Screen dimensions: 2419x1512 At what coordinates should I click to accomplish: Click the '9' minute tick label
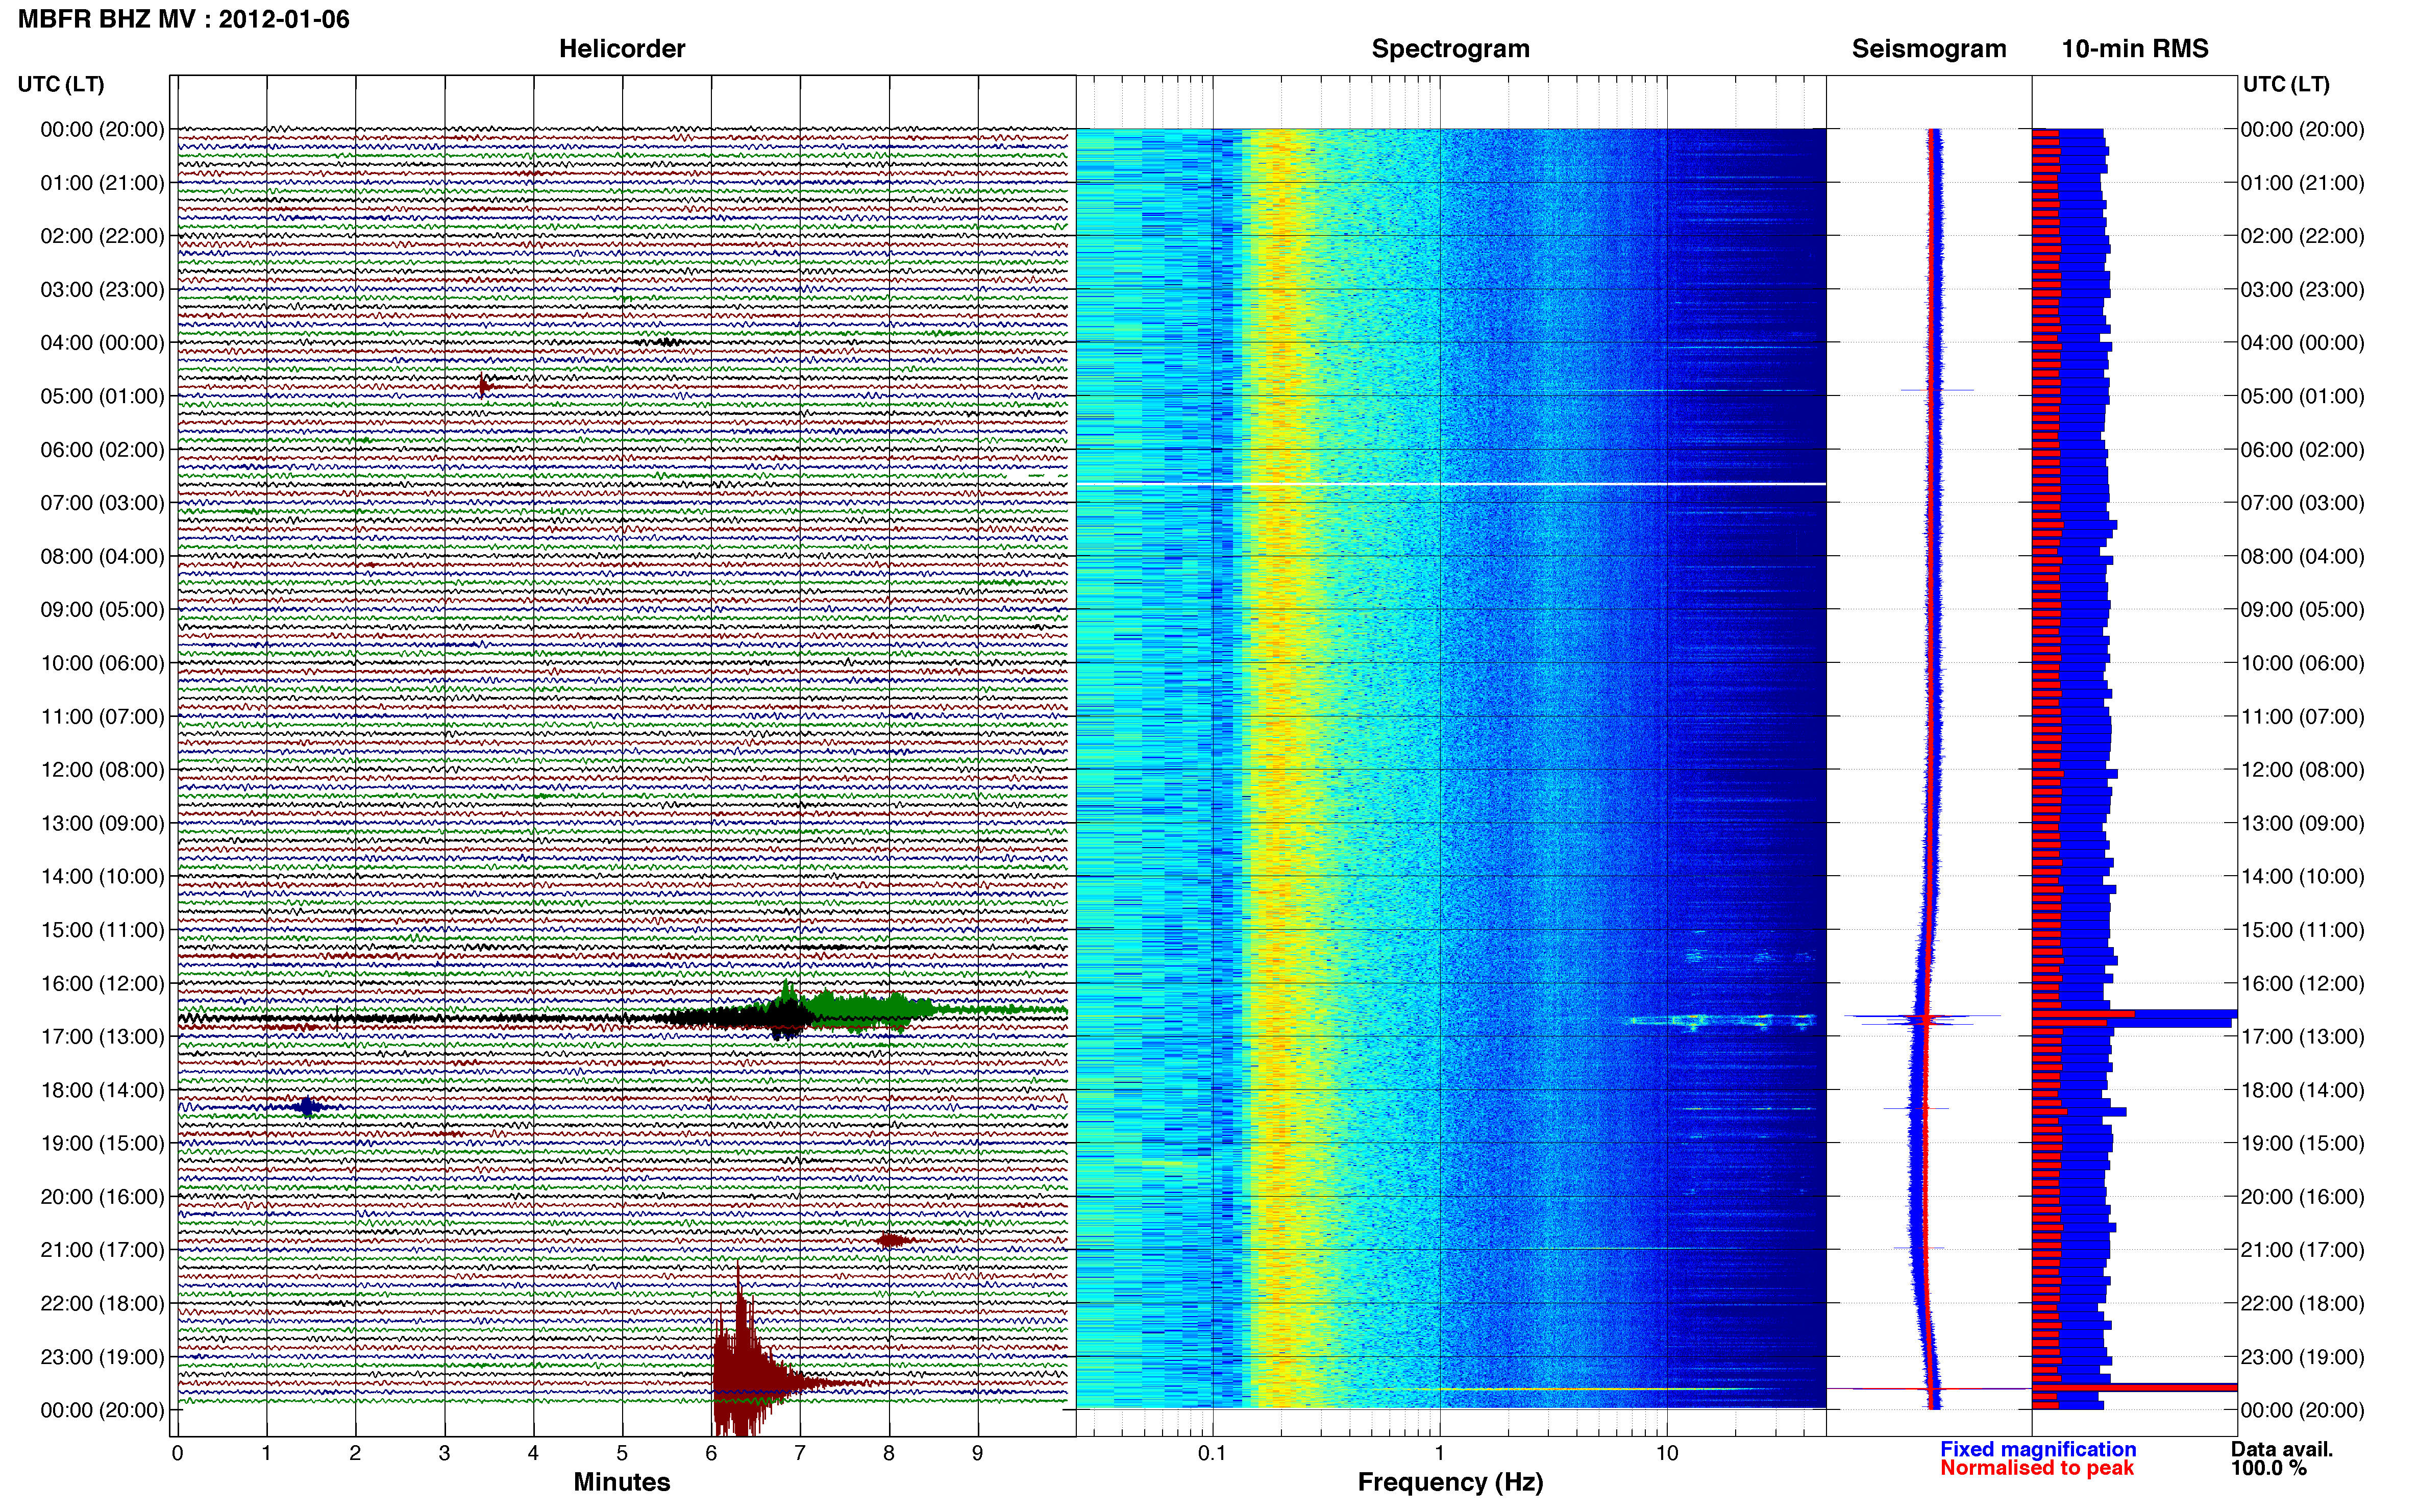point(977,1453)
